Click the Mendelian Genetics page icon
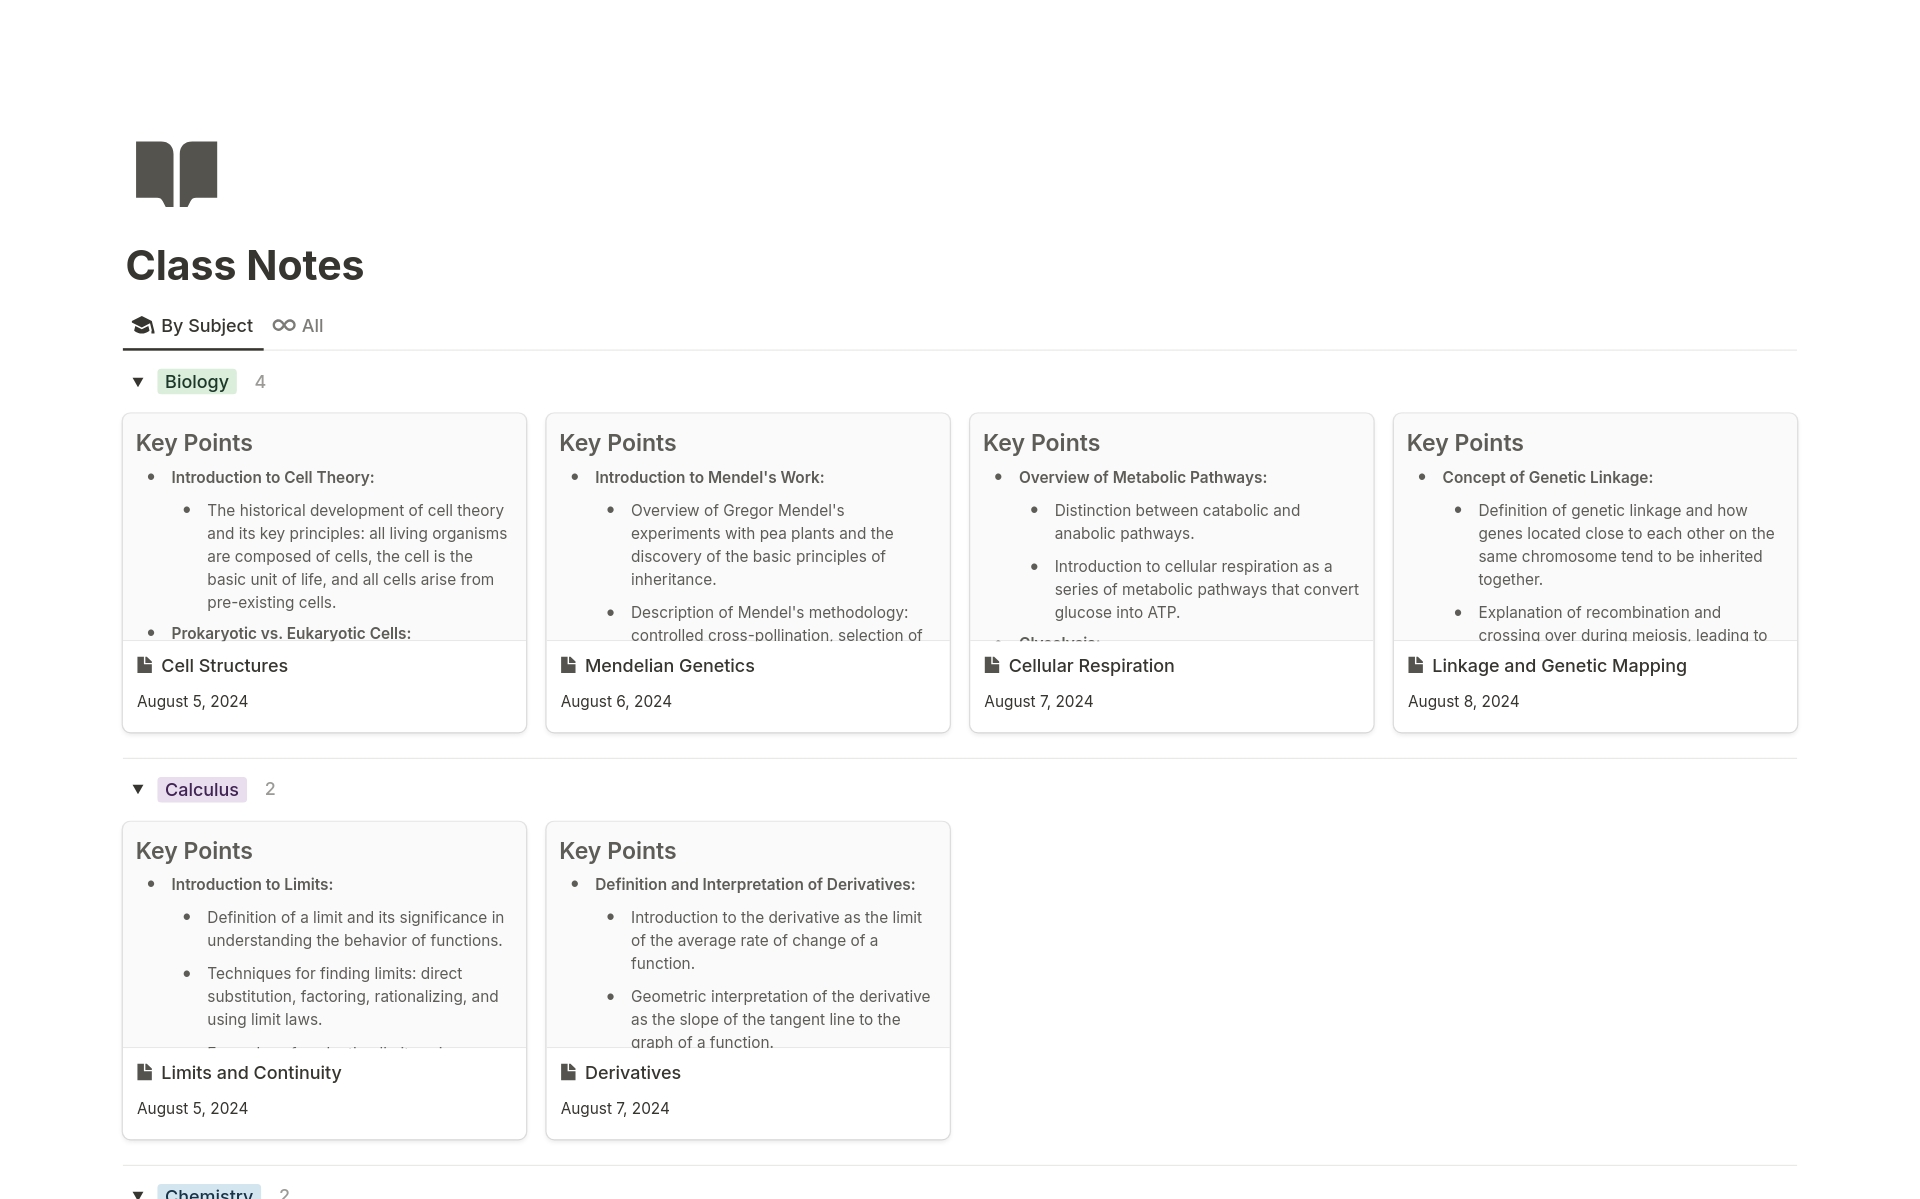The width and height of the screenshot is (1920, 1199). click(x=569, y=666)
